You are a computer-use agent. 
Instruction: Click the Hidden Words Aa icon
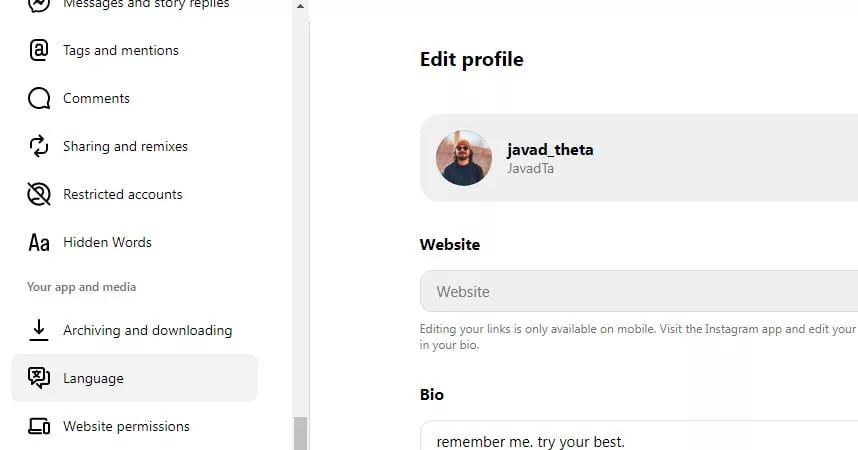pyautogui.click(x=39, y=243)
